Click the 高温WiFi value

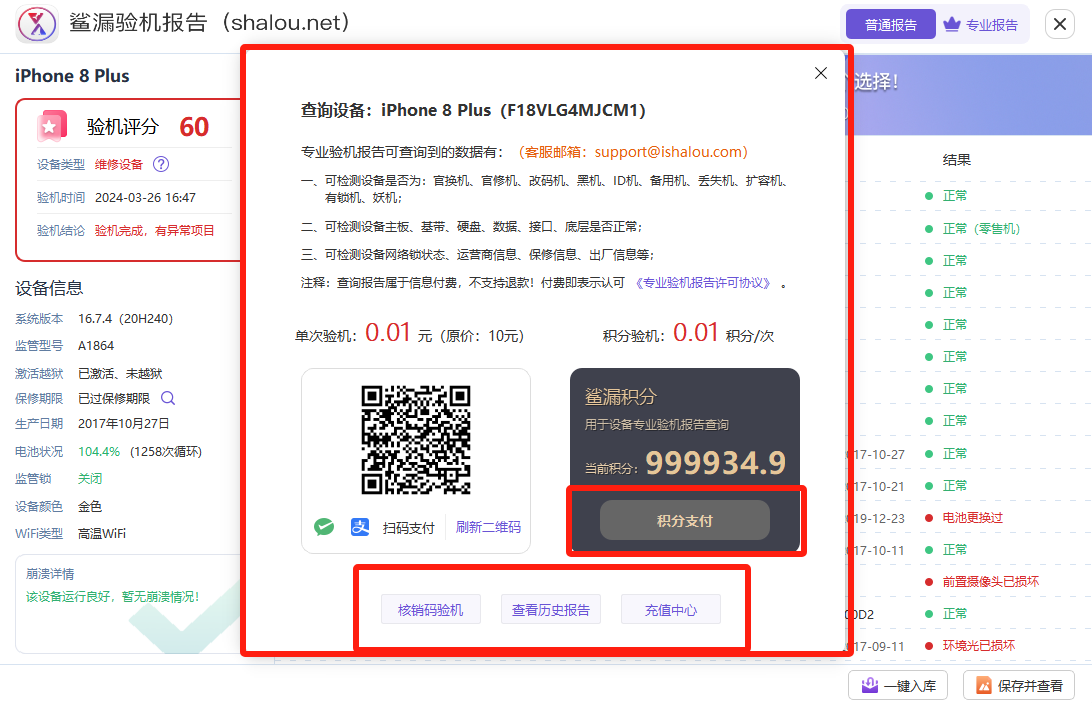click(102, 534)
